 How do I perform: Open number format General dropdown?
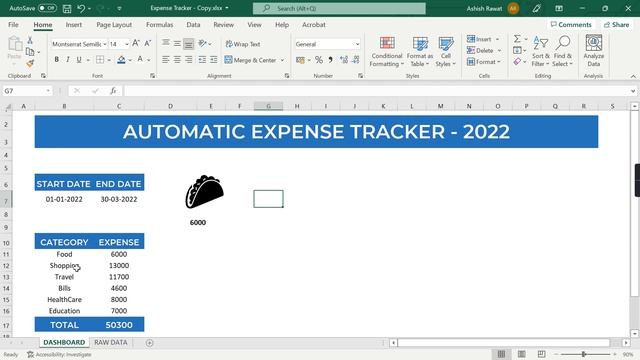pos(357,44)
